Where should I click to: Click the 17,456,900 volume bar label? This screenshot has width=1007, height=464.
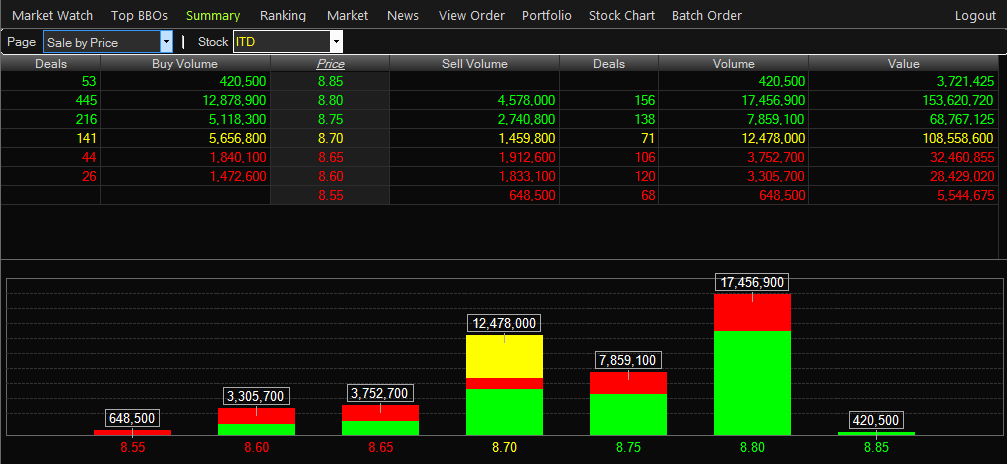pyautogui.click(x=752, y=283)
